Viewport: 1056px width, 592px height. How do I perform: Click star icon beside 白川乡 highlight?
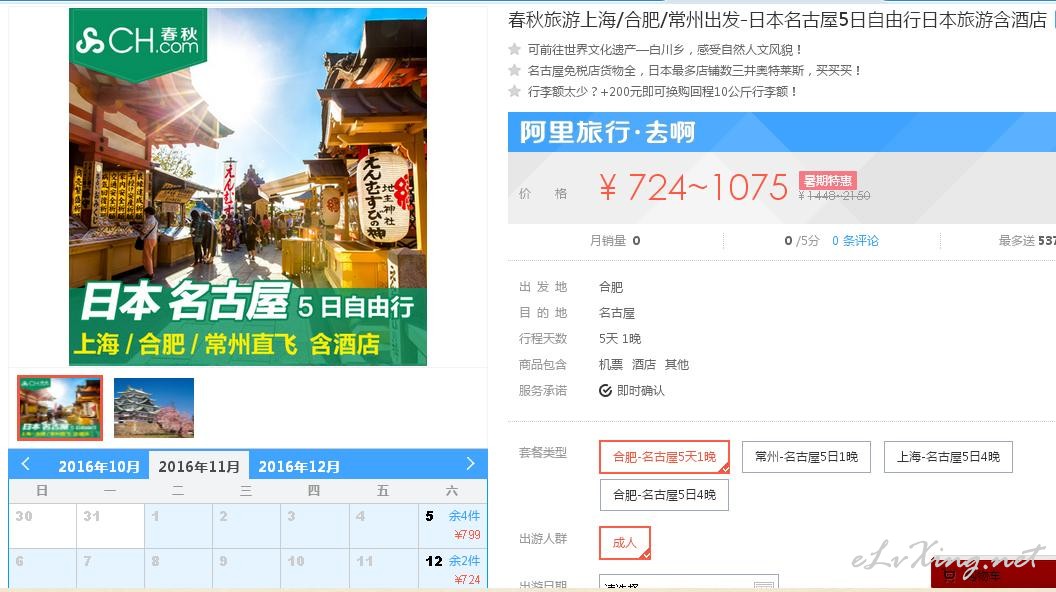(x=515, y=48)
